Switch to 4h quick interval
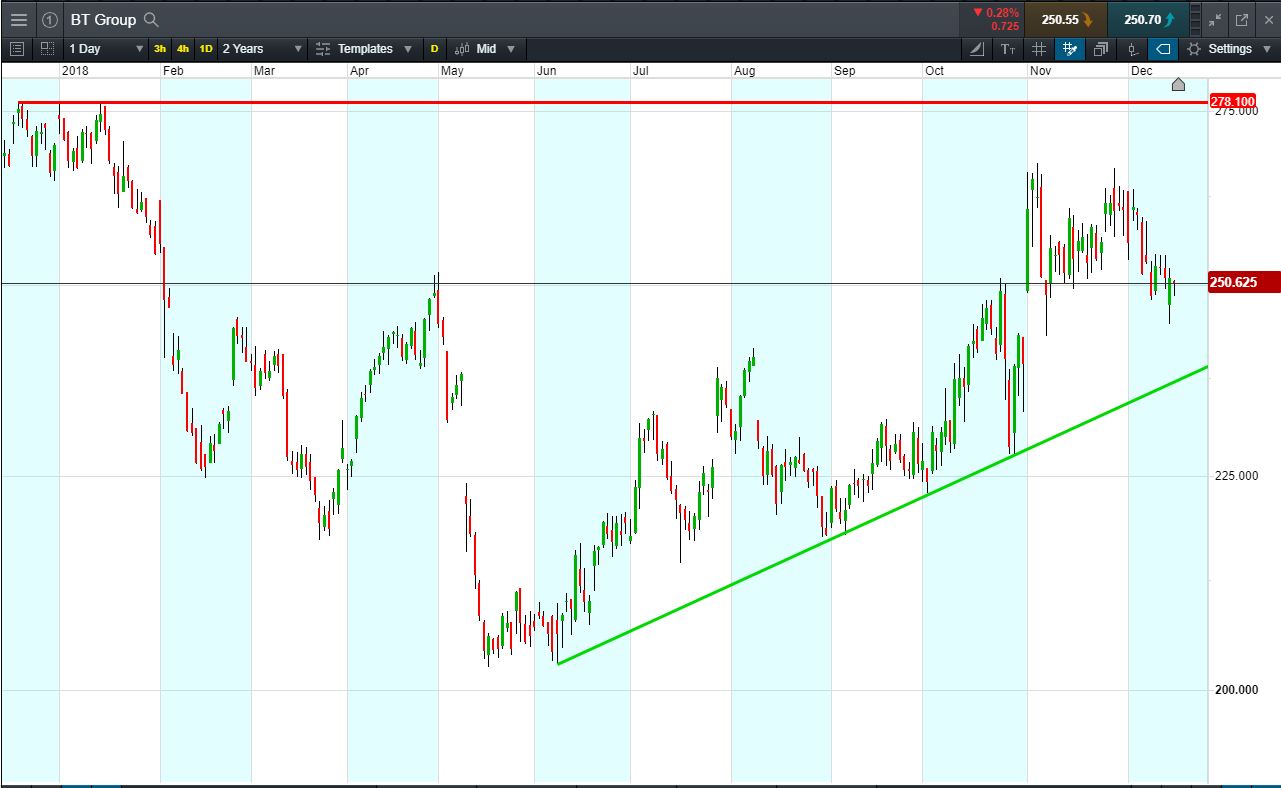Image resolution: width=1281 pixels, height=788 pixels. pos(183,49)
